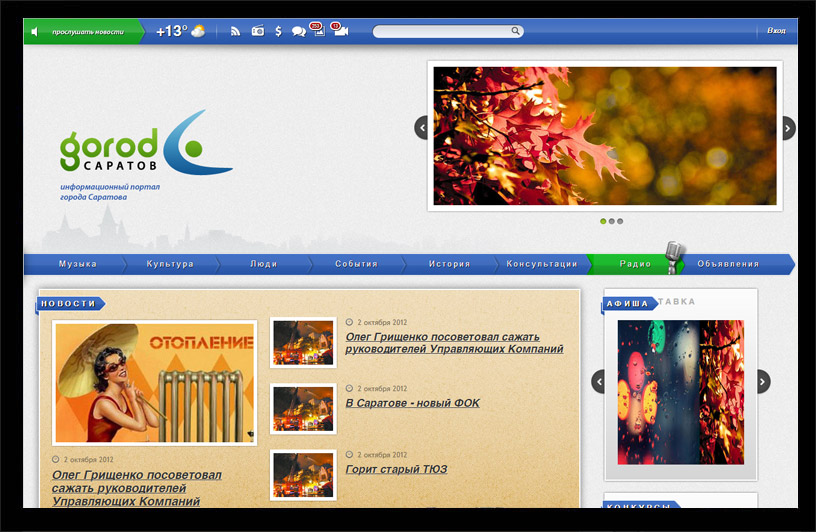Select the second slideshow dot

click(612, 221)
